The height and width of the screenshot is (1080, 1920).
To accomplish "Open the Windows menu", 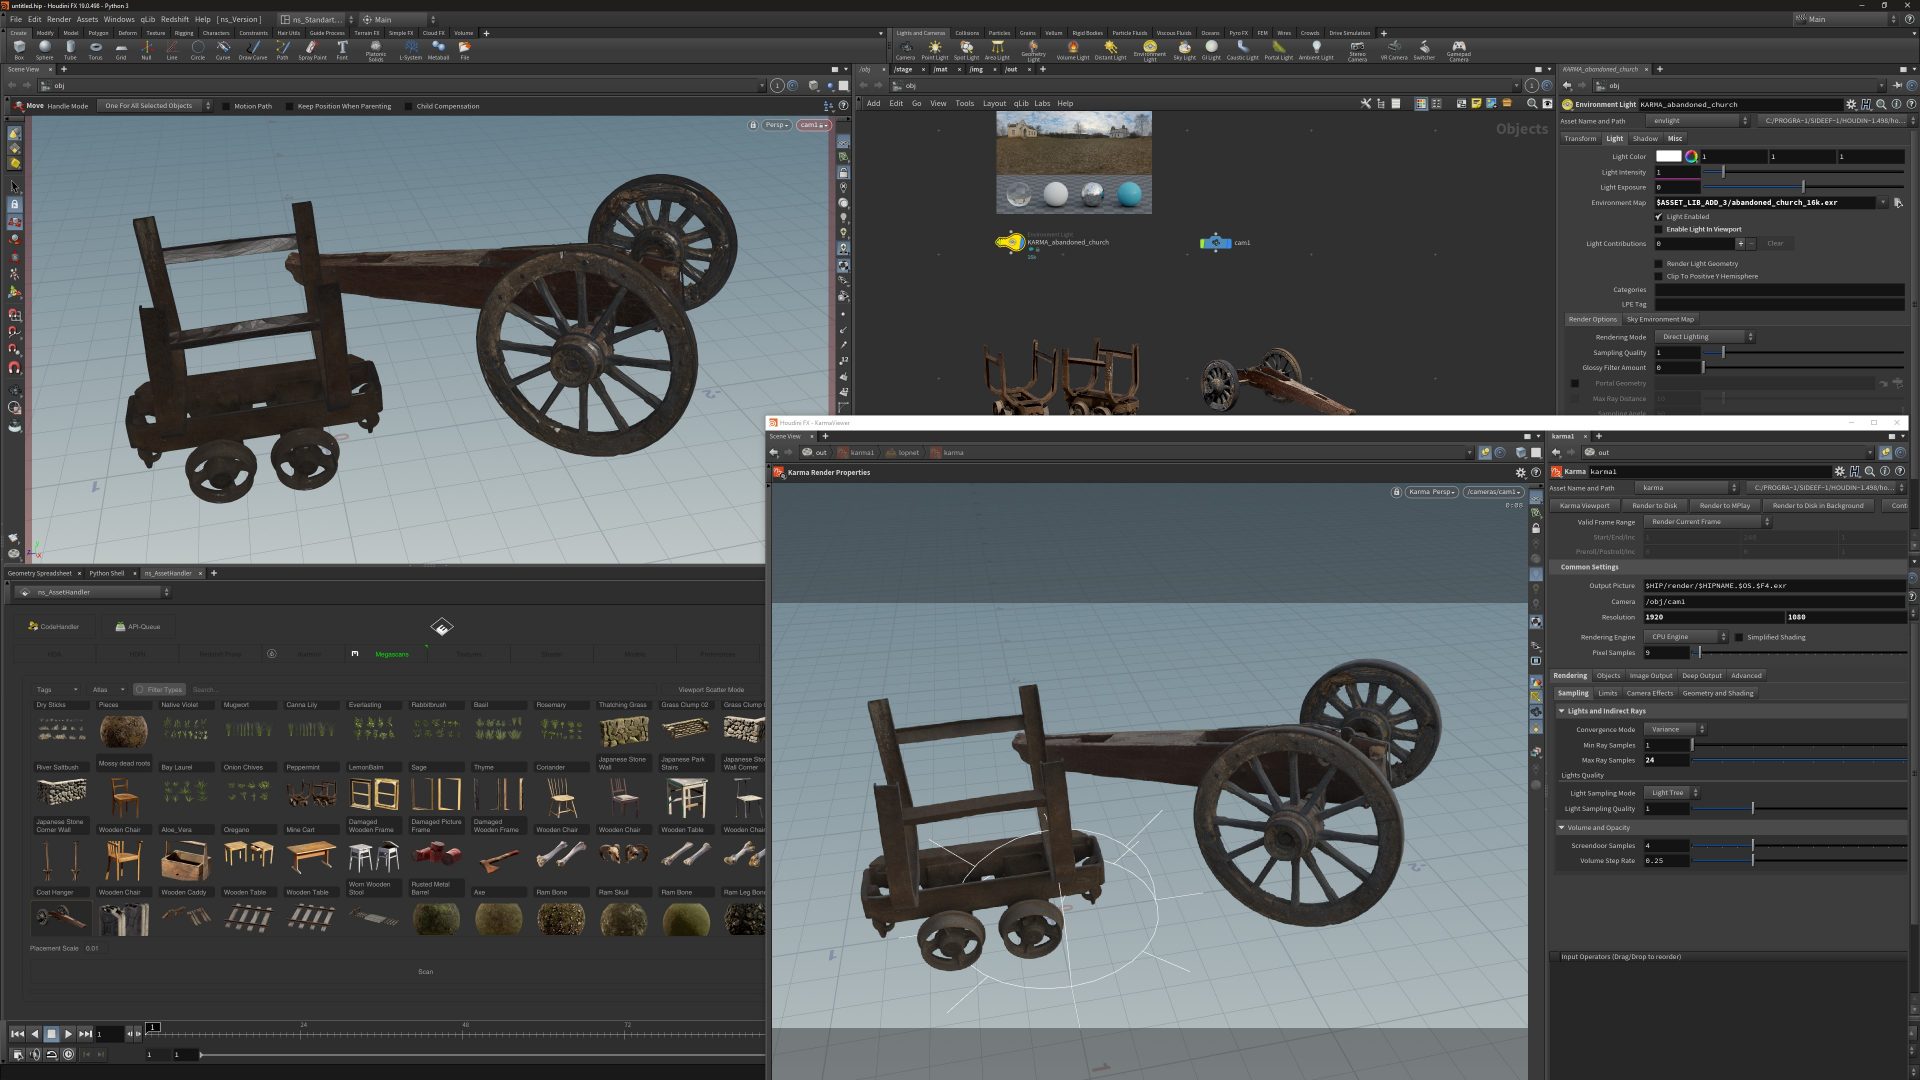I will (x=118, y=19).
